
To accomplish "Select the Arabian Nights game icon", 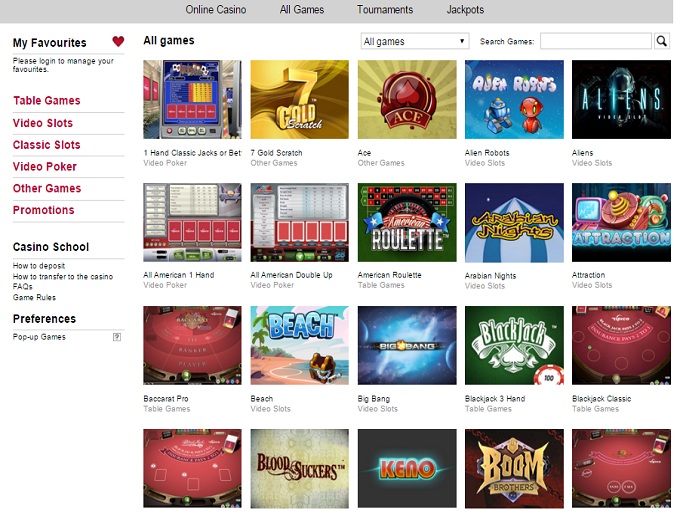I will coord(514,222).
